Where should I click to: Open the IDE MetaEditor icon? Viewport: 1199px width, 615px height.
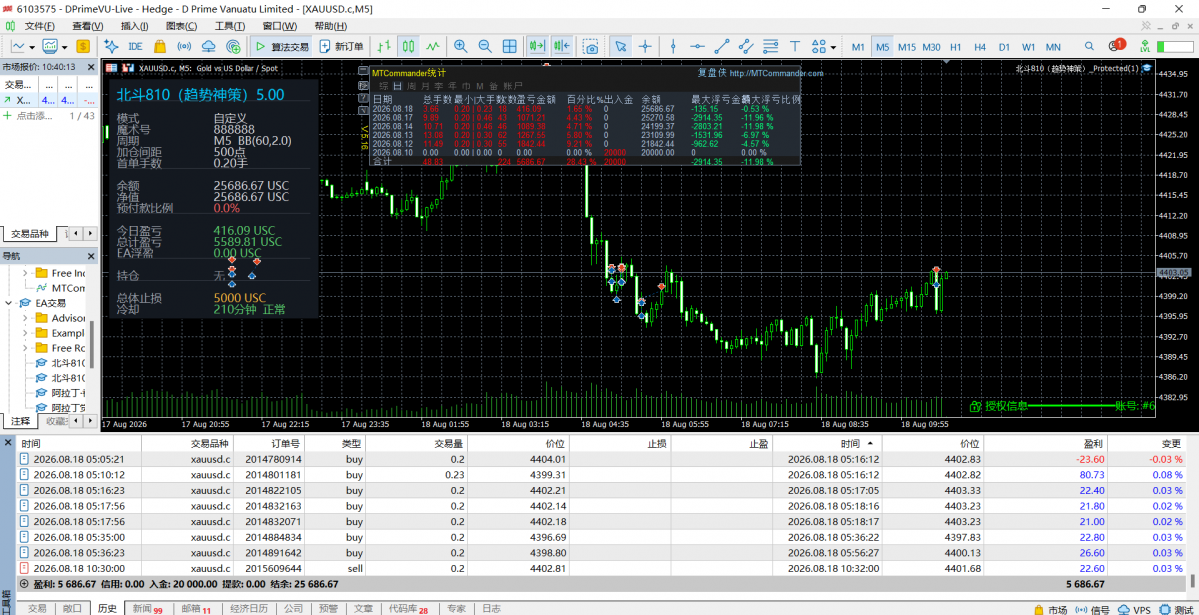(x=135, y=46)
